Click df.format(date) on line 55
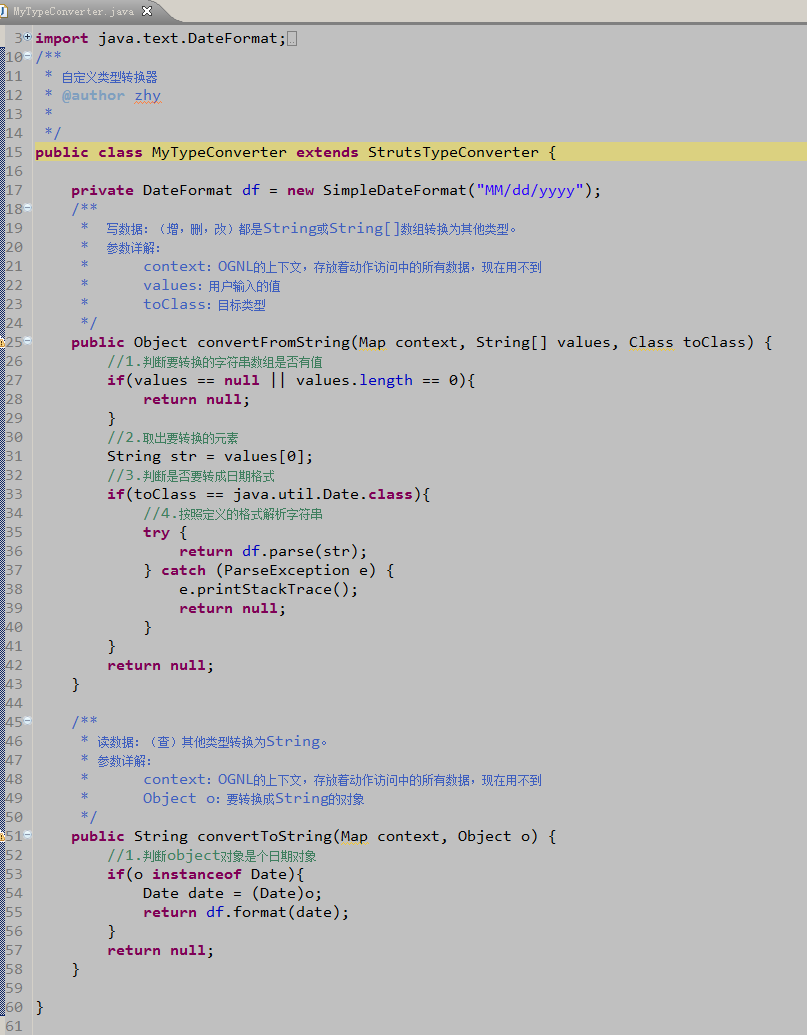 point(273,912)
